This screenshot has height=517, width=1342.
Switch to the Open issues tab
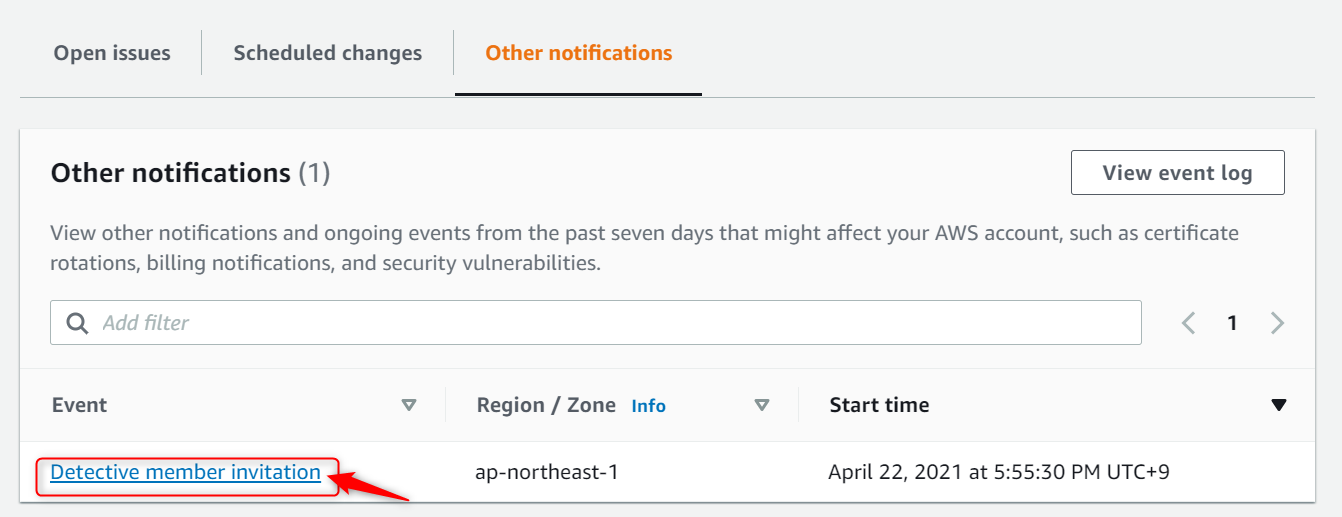click(x=112, y=53)
